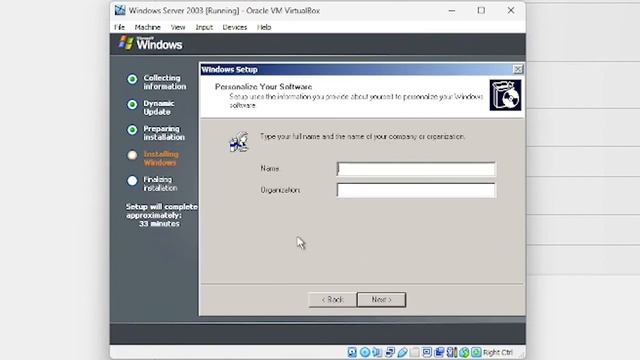Click the display settings status icon
Image resolution: width=640 pixels, height=360 pixels.
click(x=427, y=352)
